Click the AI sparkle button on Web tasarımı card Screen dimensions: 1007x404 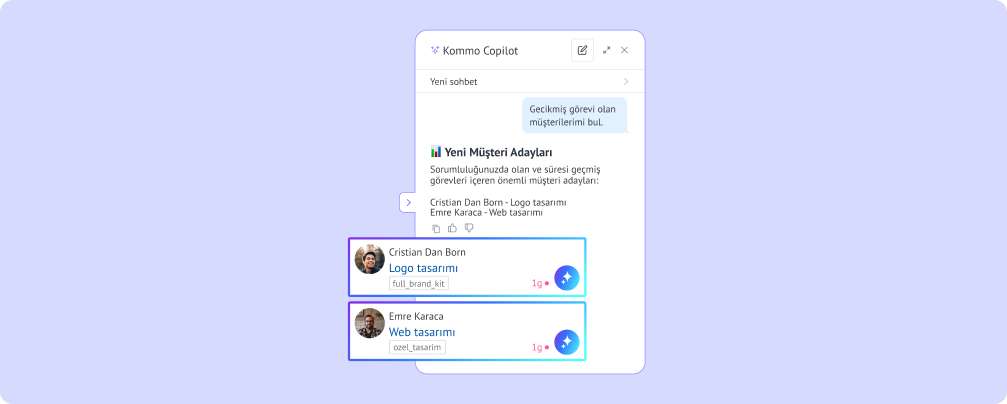coord(566,342)
